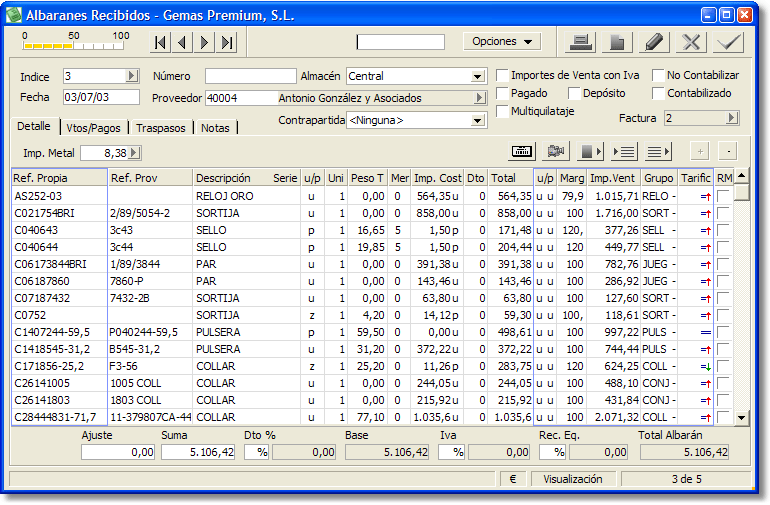Click the tariff arrow icon in RELOJ ORO row
Screen dimensions: 770x505
(x=706, y=196)
